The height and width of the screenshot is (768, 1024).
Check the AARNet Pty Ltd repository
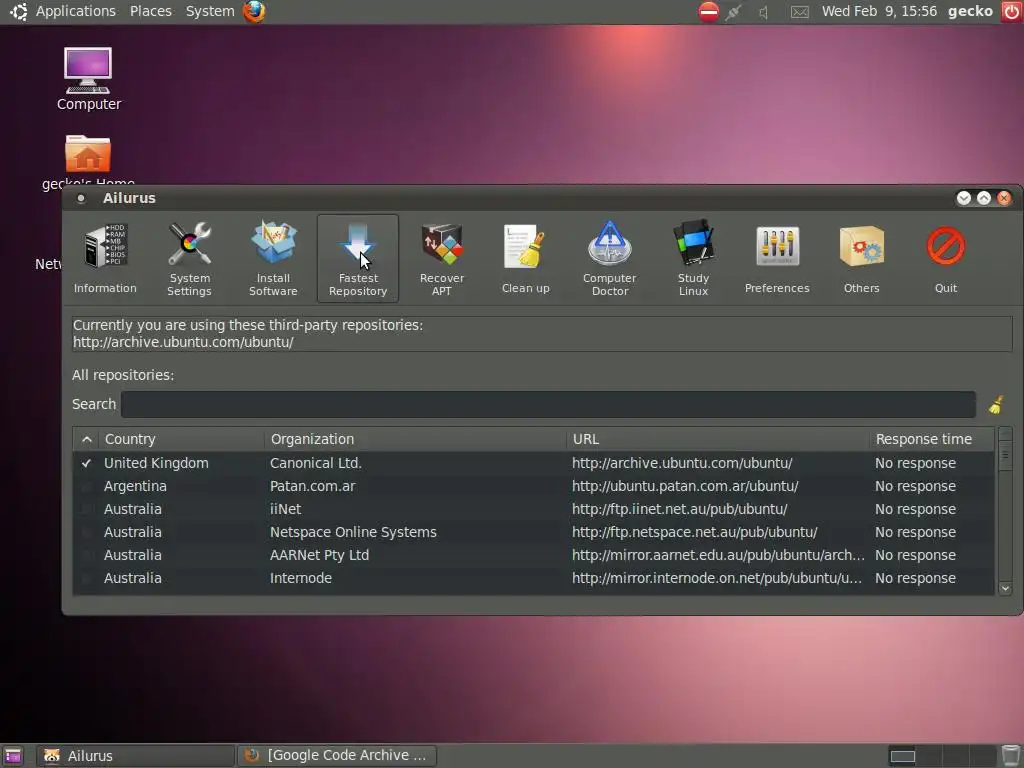click(x=86, y=555)
